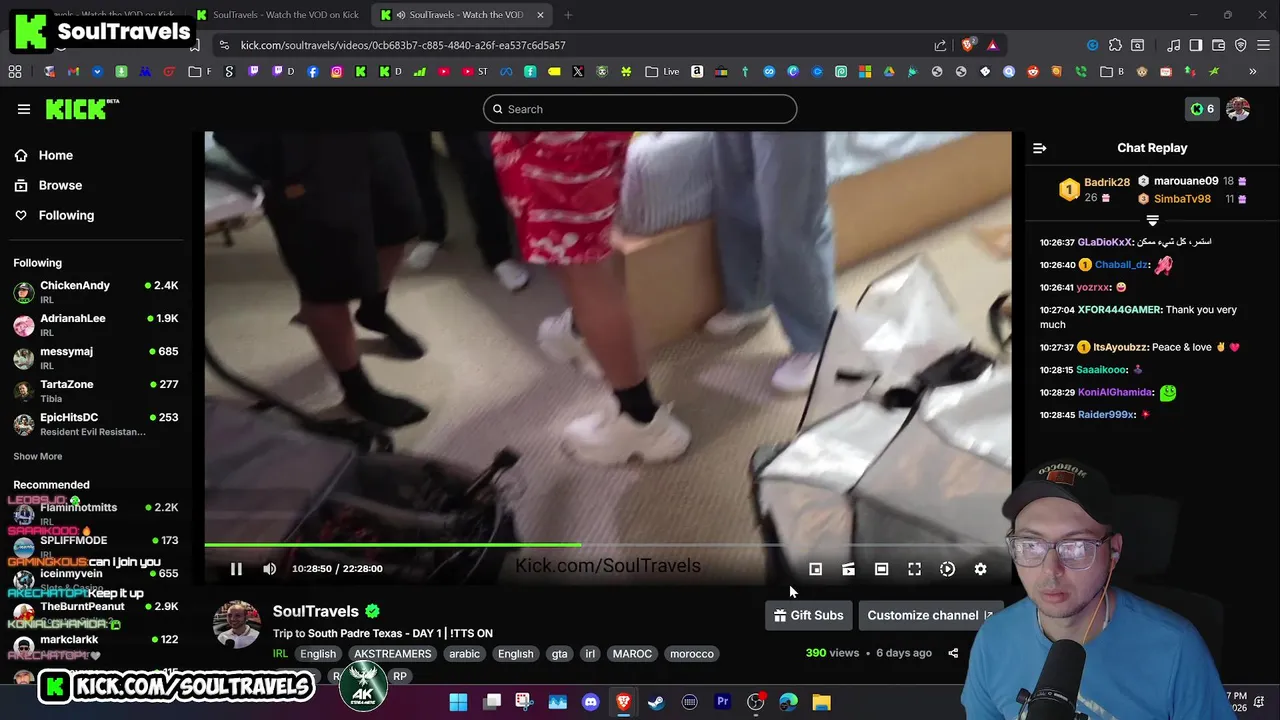Toggle fullscreen video

coord(914,569)
